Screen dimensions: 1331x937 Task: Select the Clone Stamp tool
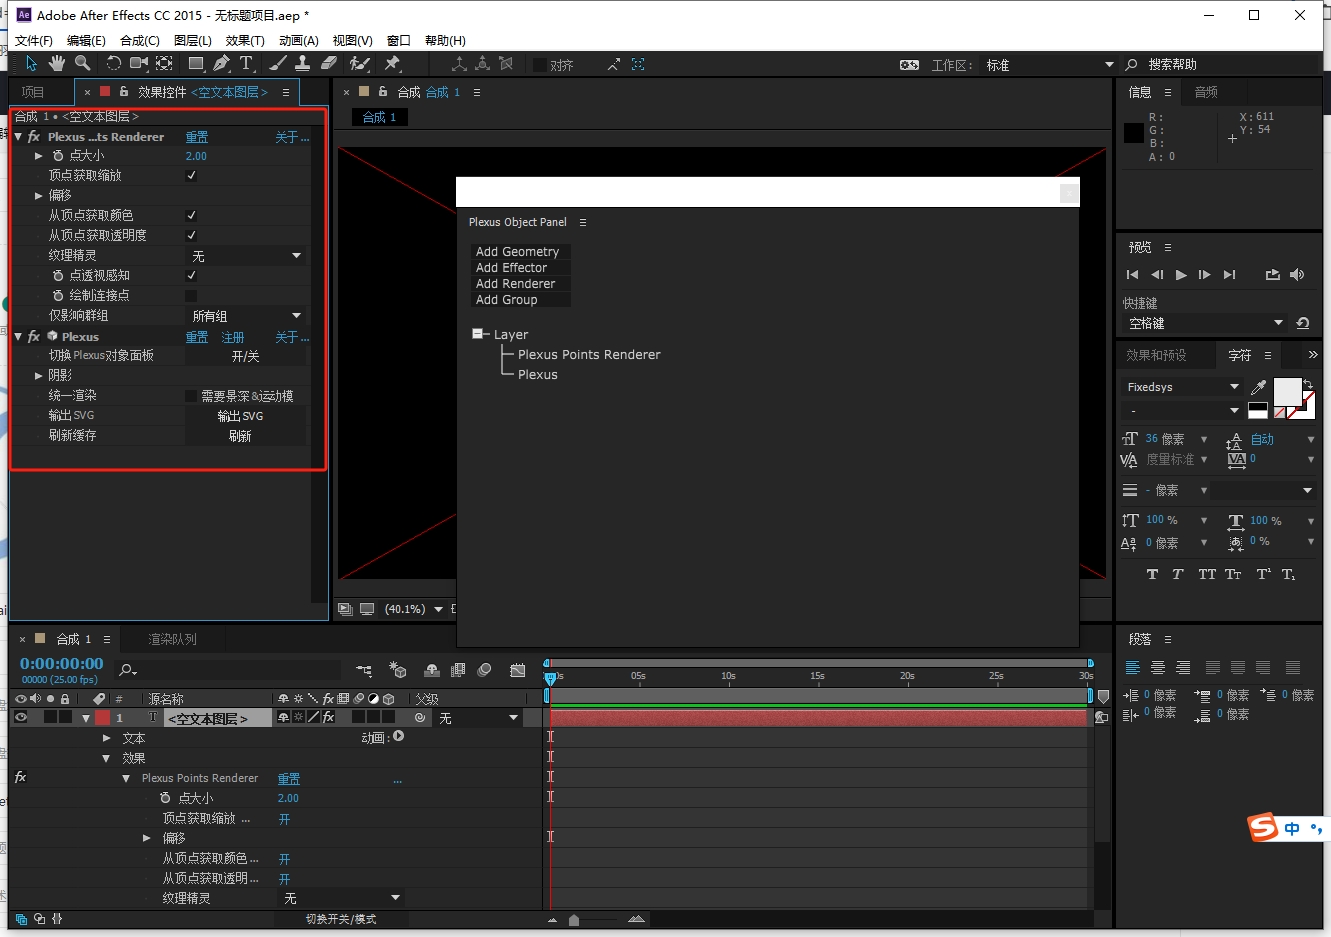click(302, 64)
